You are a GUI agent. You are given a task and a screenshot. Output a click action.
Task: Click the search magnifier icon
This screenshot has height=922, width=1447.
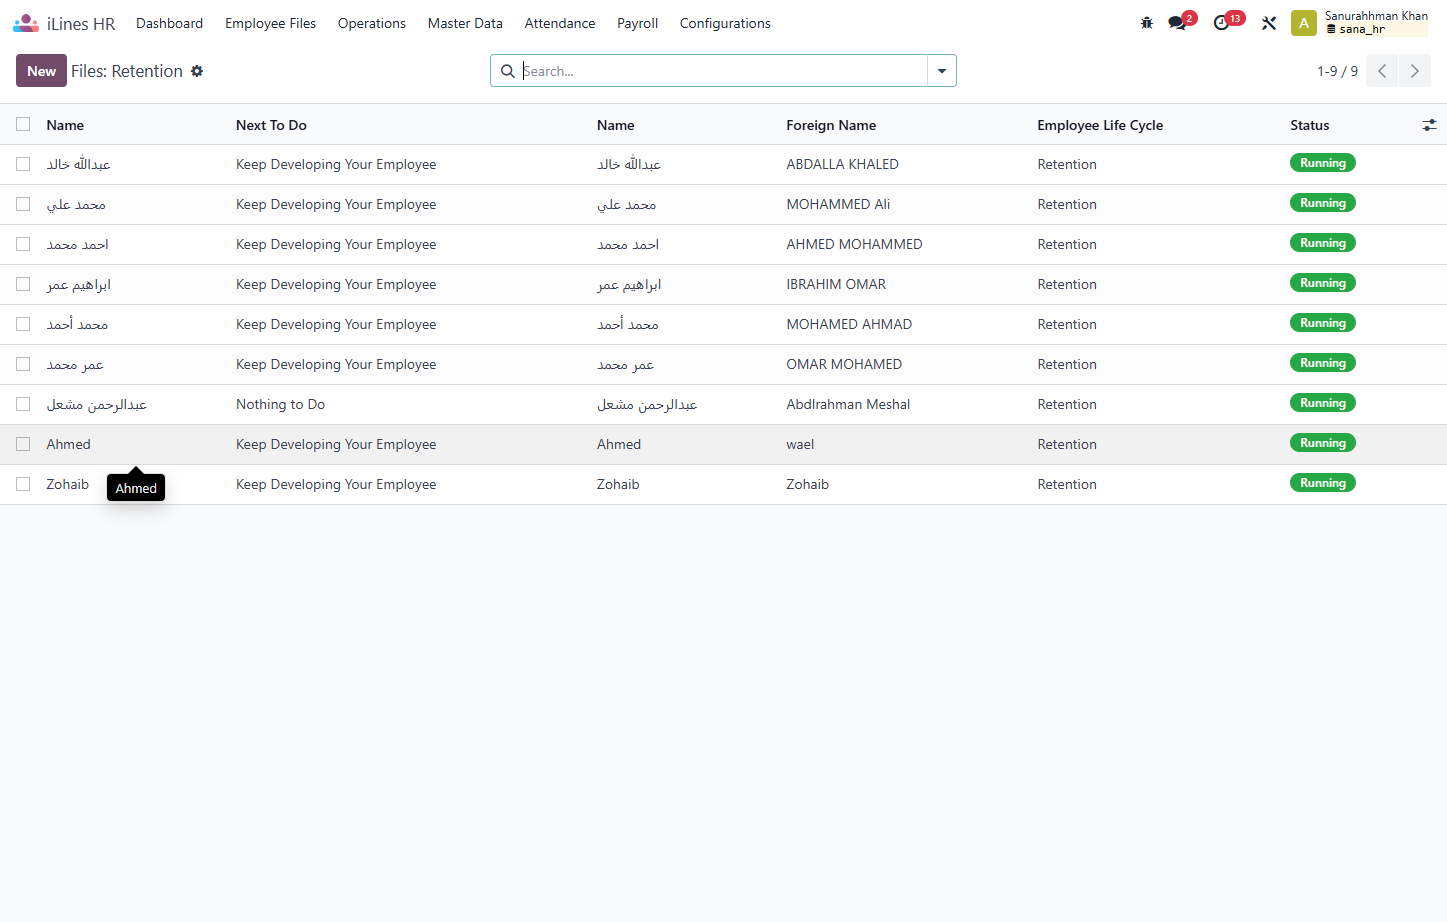pos(508,71)
